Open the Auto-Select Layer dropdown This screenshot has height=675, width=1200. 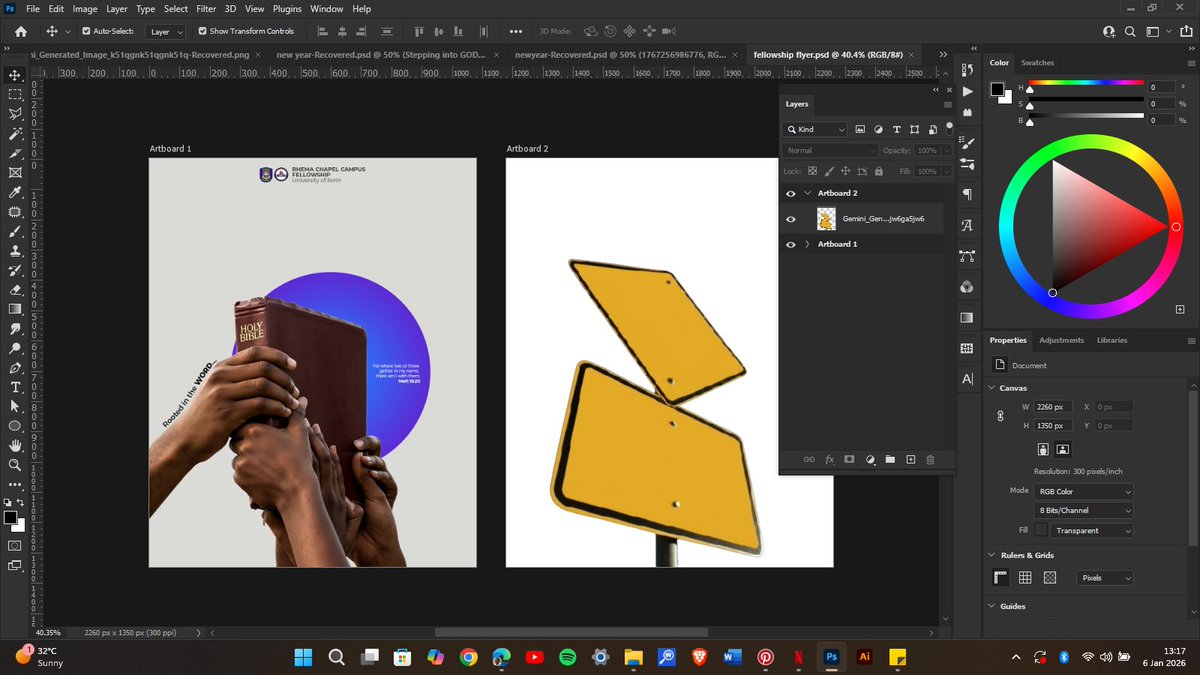[166, 31]
